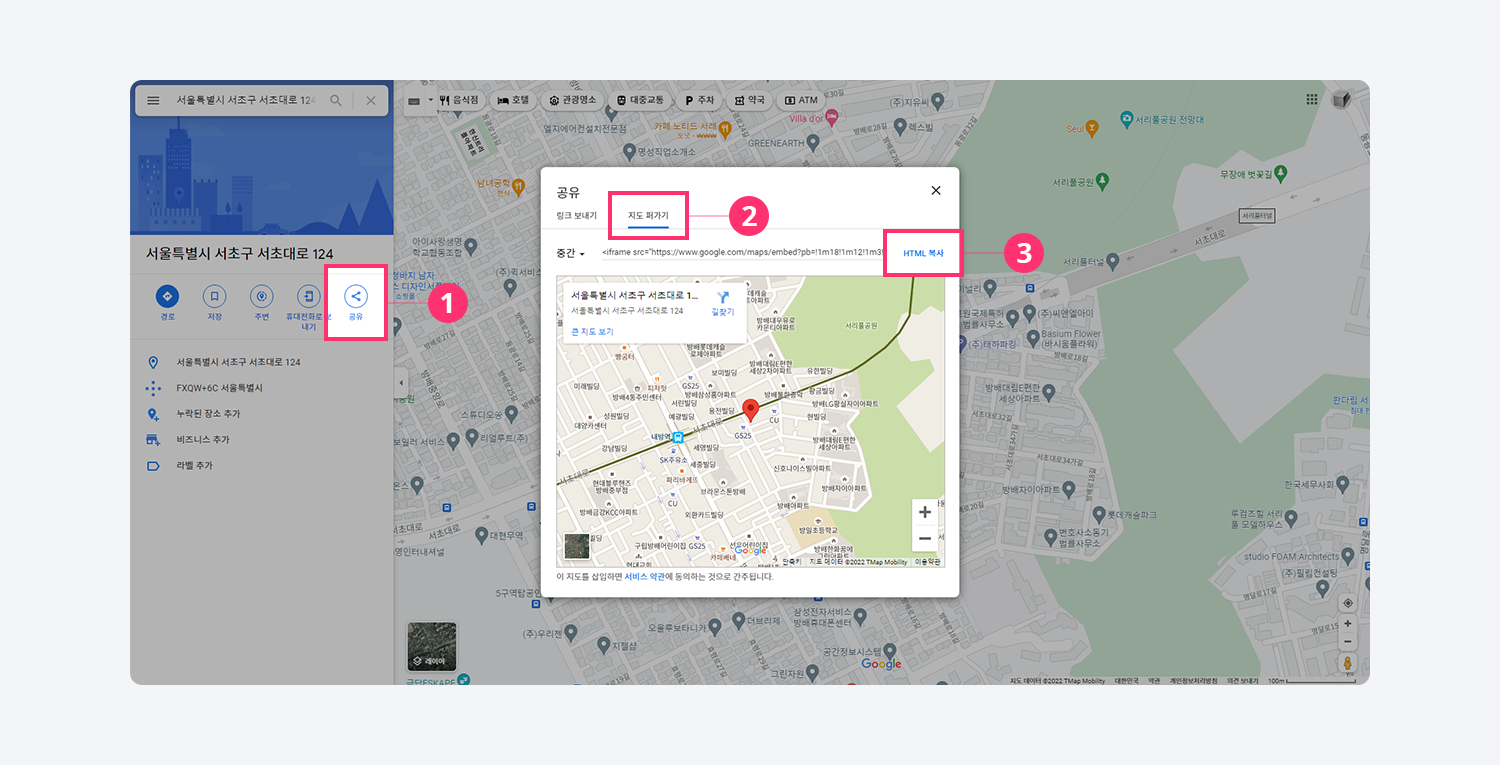This screenshot has height=765, width=1500.
Task: Switch to the 링크 보내기 tab
Action: [576, 215]
